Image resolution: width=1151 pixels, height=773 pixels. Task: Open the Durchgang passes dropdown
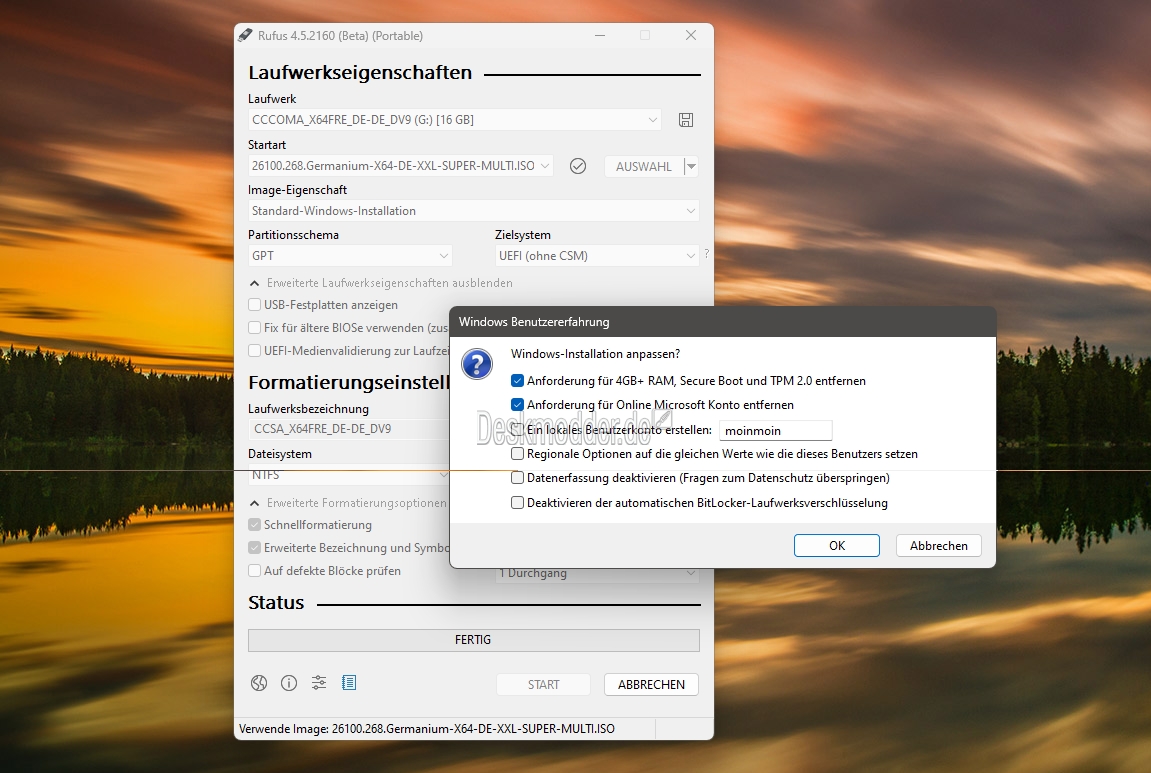pos(597,573)
